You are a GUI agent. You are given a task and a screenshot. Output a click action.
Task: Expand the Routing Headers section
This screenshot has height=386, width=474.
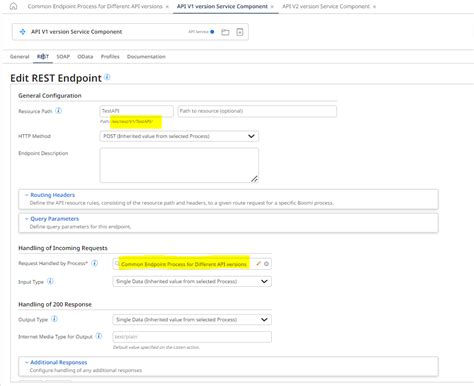[52, 195]
